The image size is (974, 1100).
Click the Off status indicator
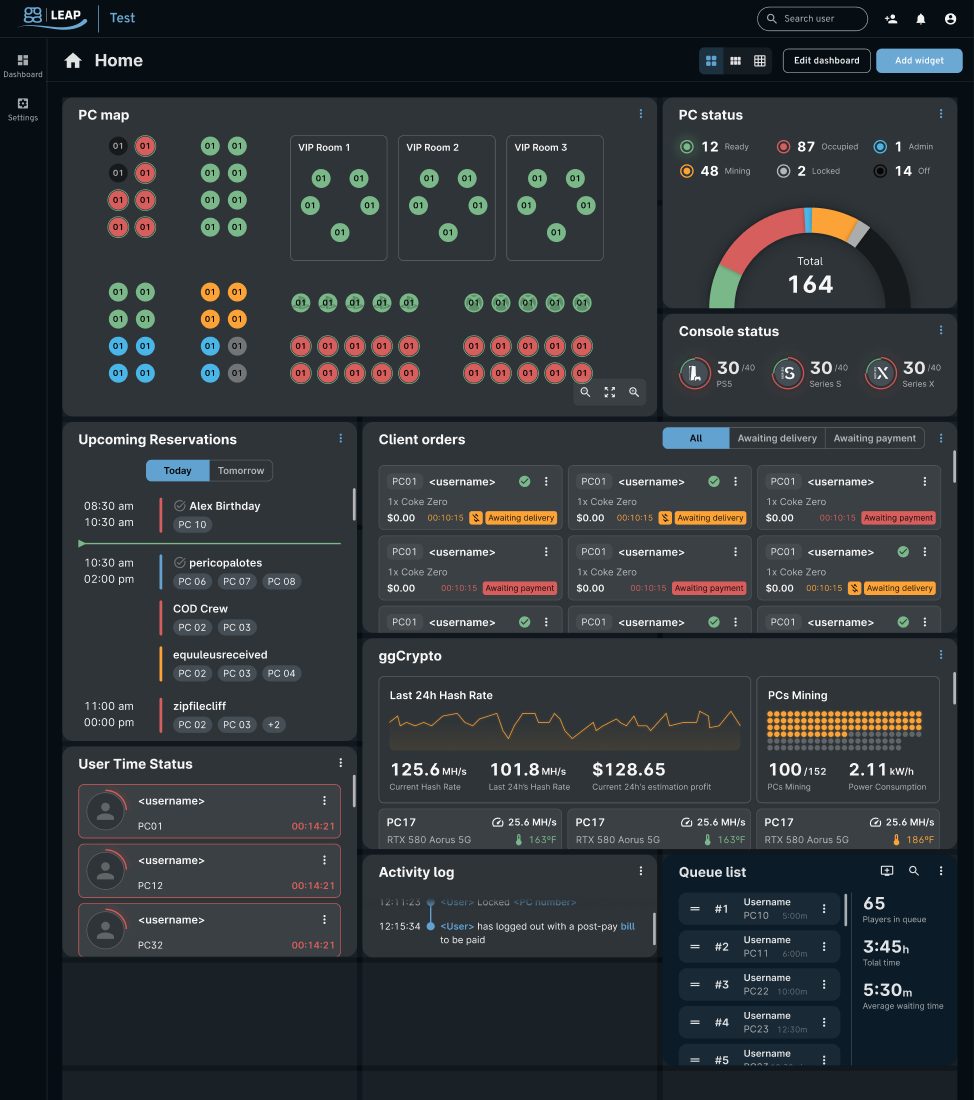click(x=880, y=171)
